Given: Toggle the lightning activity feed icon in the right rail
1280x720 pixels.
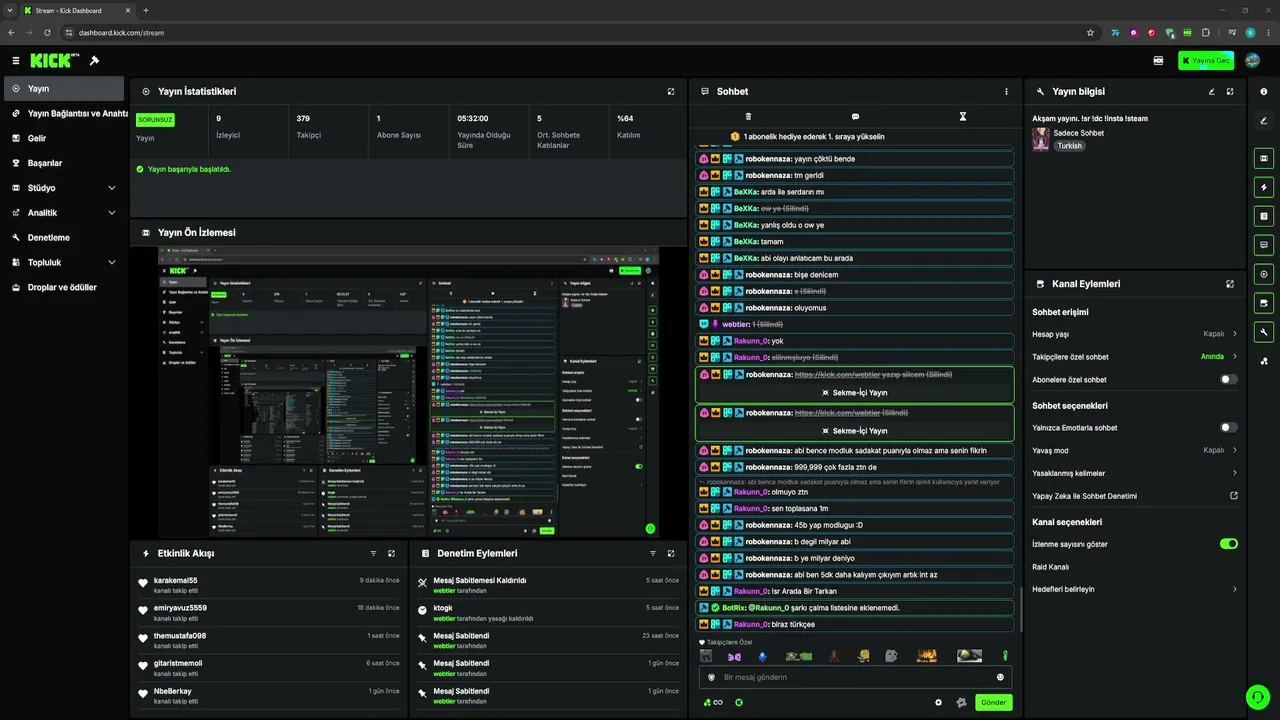Looking at the screenshot, I should click(x=1264, y=187).
